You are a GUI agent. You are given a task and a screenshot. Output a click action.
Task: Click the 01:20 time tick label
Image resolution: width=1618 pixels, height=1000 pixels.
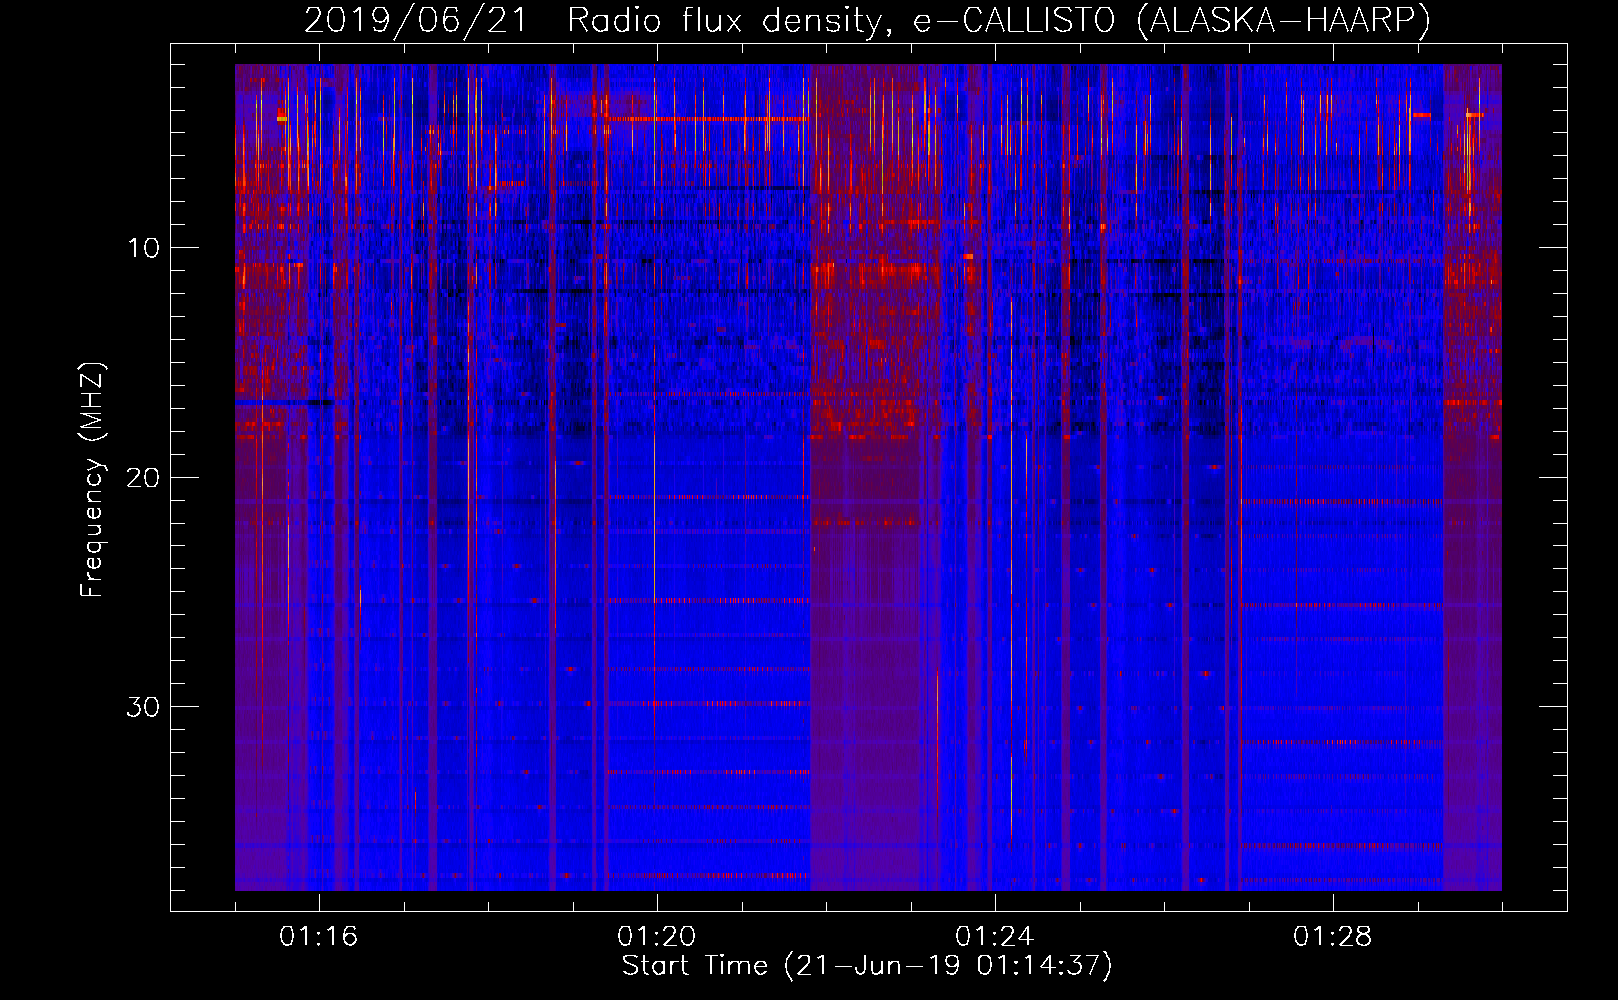tap(657, 937)
